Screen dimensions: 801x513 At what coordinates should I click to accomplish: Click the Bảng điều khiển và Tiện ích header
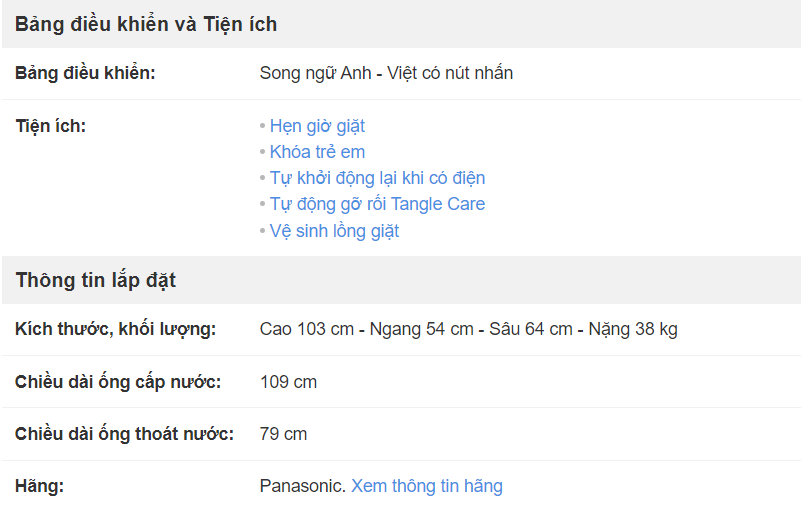146,24
